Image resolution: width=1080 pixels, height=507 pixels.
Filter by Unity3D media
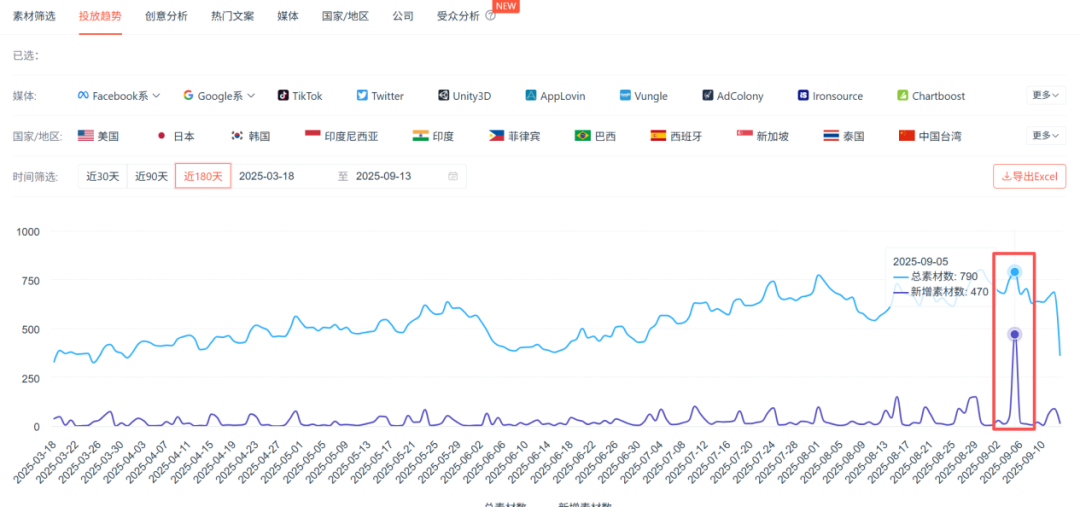[x=464, y=96]
